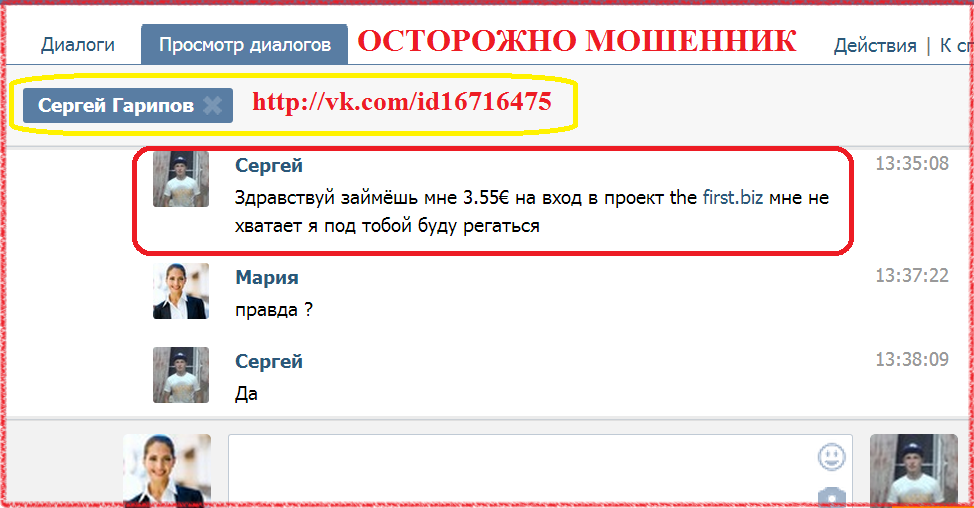974x508 pixels.
Task: Click the recipient's large avatar at bottom right
Action: tap(914, 469)
